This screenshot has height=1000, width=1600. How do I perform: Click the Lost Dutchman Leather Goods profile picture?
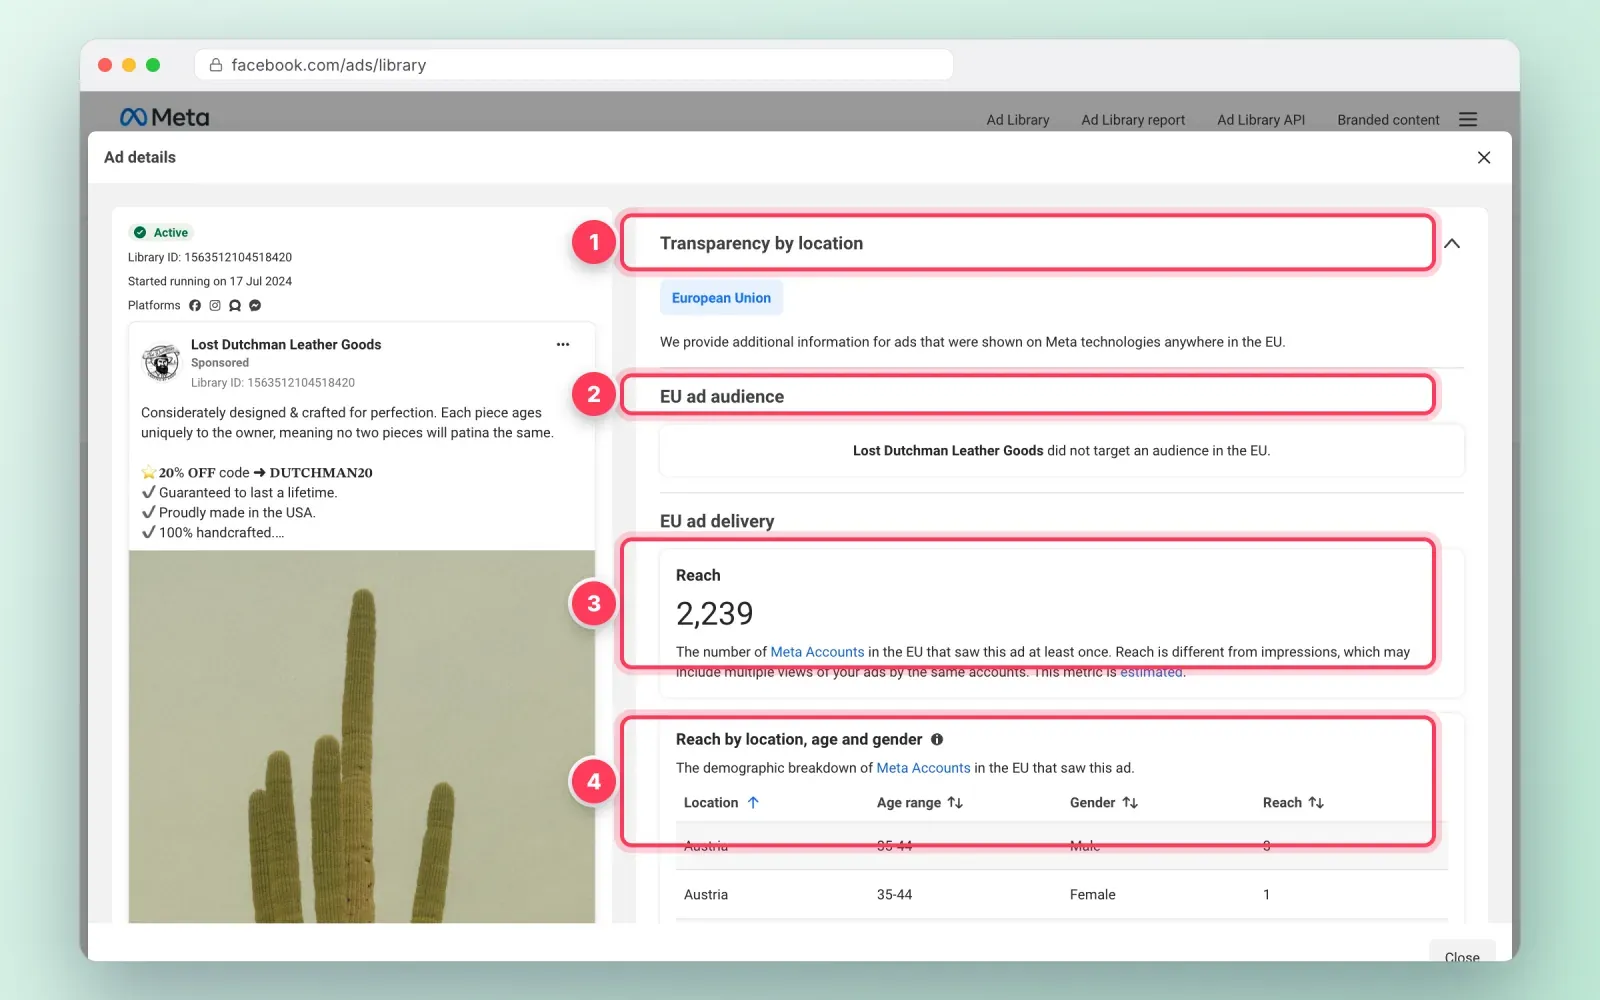[161, 362]
